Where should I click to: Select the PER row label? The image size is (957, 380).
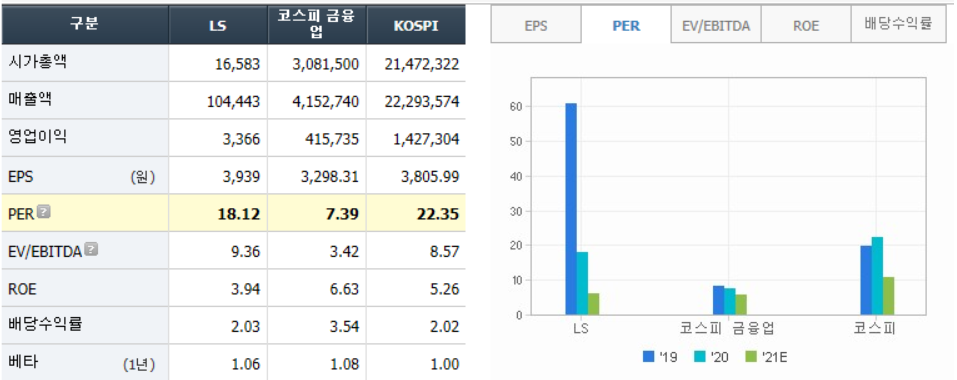[x=22, y=214]
